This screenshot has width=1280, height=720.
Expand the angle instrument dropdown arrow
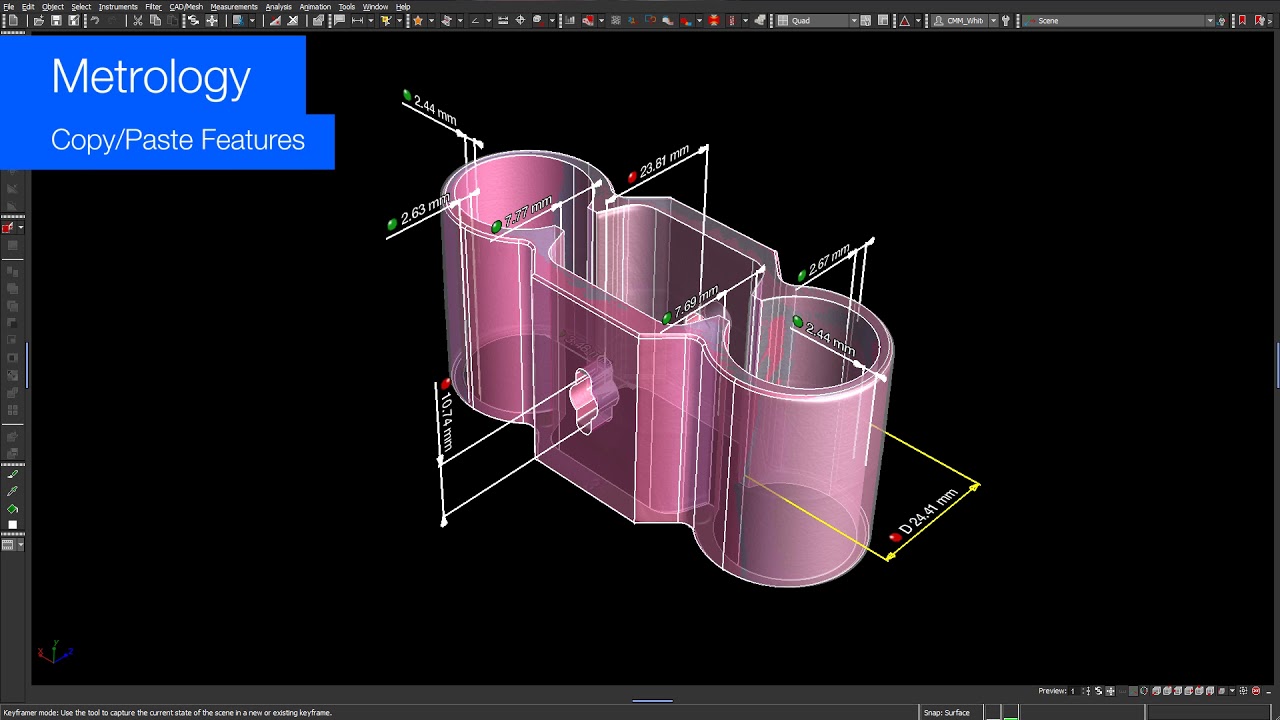[488, 20]
